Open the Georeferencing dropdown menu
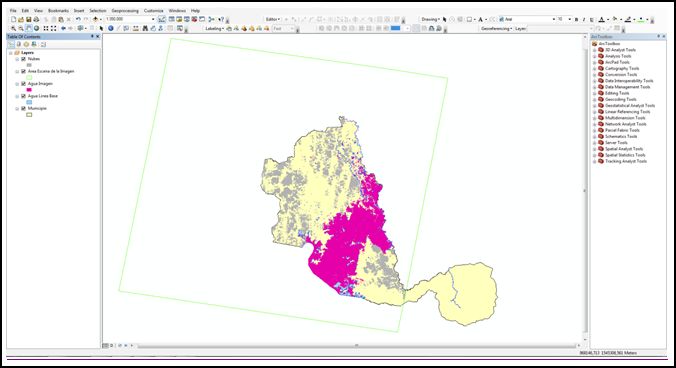676x368 pixels. point(496,28)
